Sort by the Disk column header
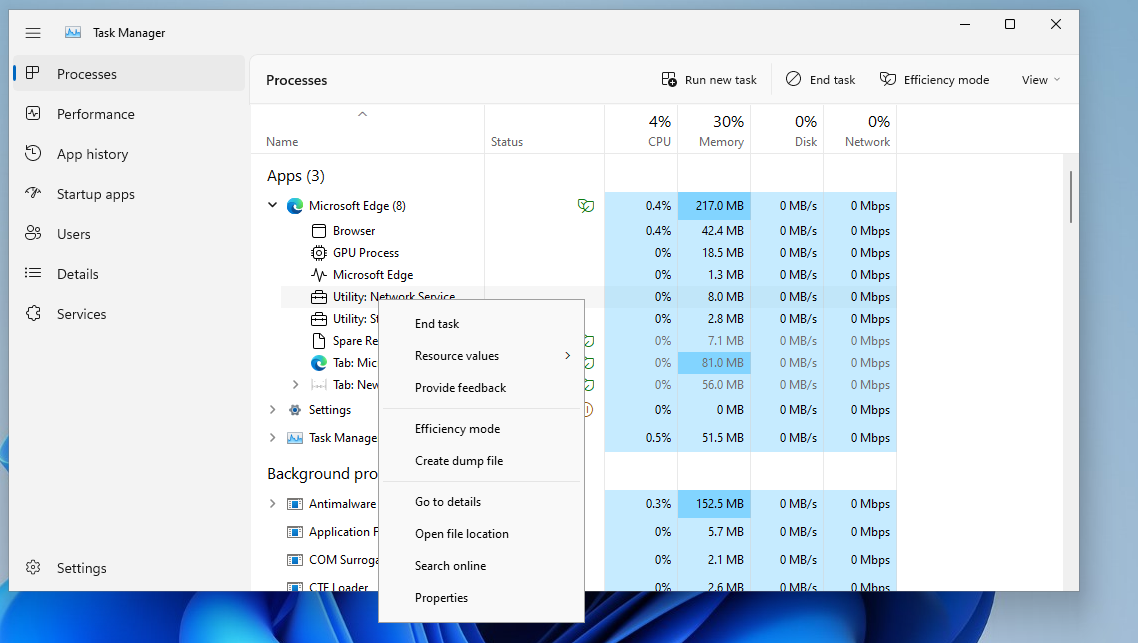The image size is (1138, 643). click(787, 129)
